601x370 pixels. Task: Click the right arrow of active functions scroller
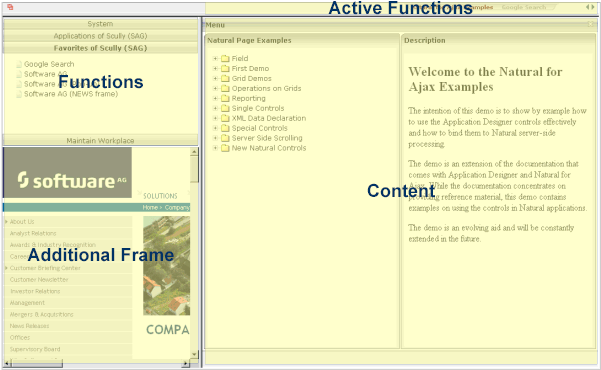click(x=593, y=7)
